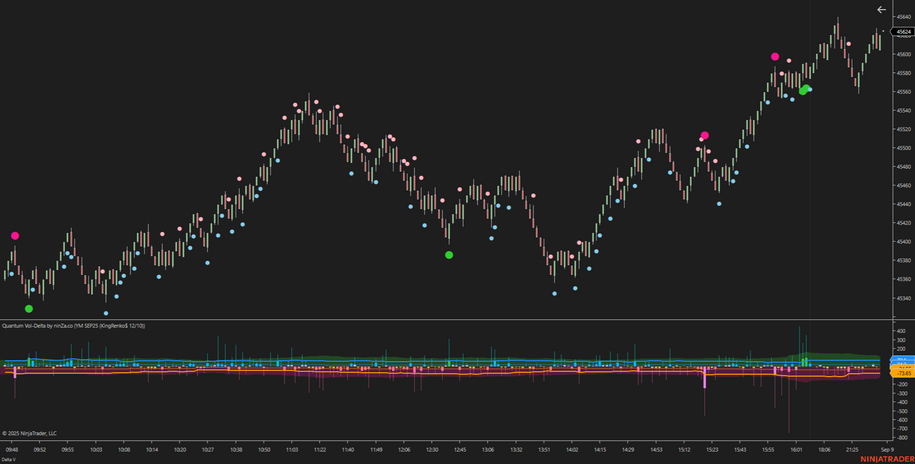Click the 12:30 label on time axis
Viewport: 915px width, 464px height.
click(x=431, y=449)
